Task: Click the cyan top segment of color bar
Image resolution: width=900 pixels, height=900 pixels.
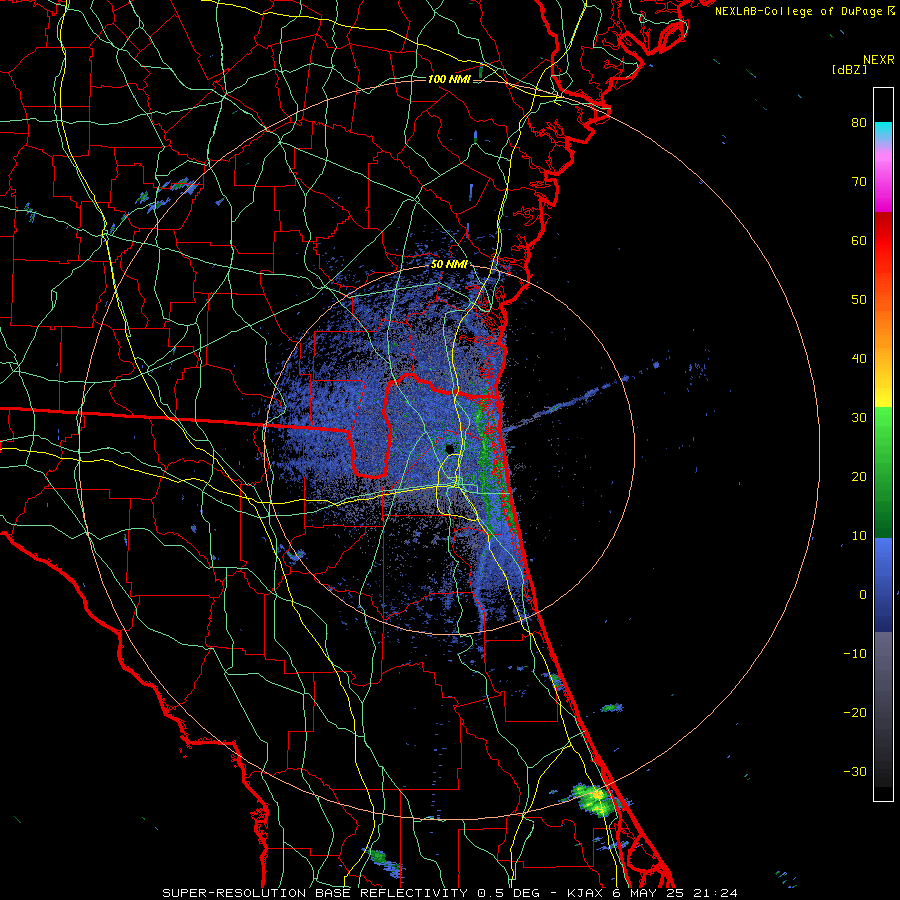Action: click(883, 131)
